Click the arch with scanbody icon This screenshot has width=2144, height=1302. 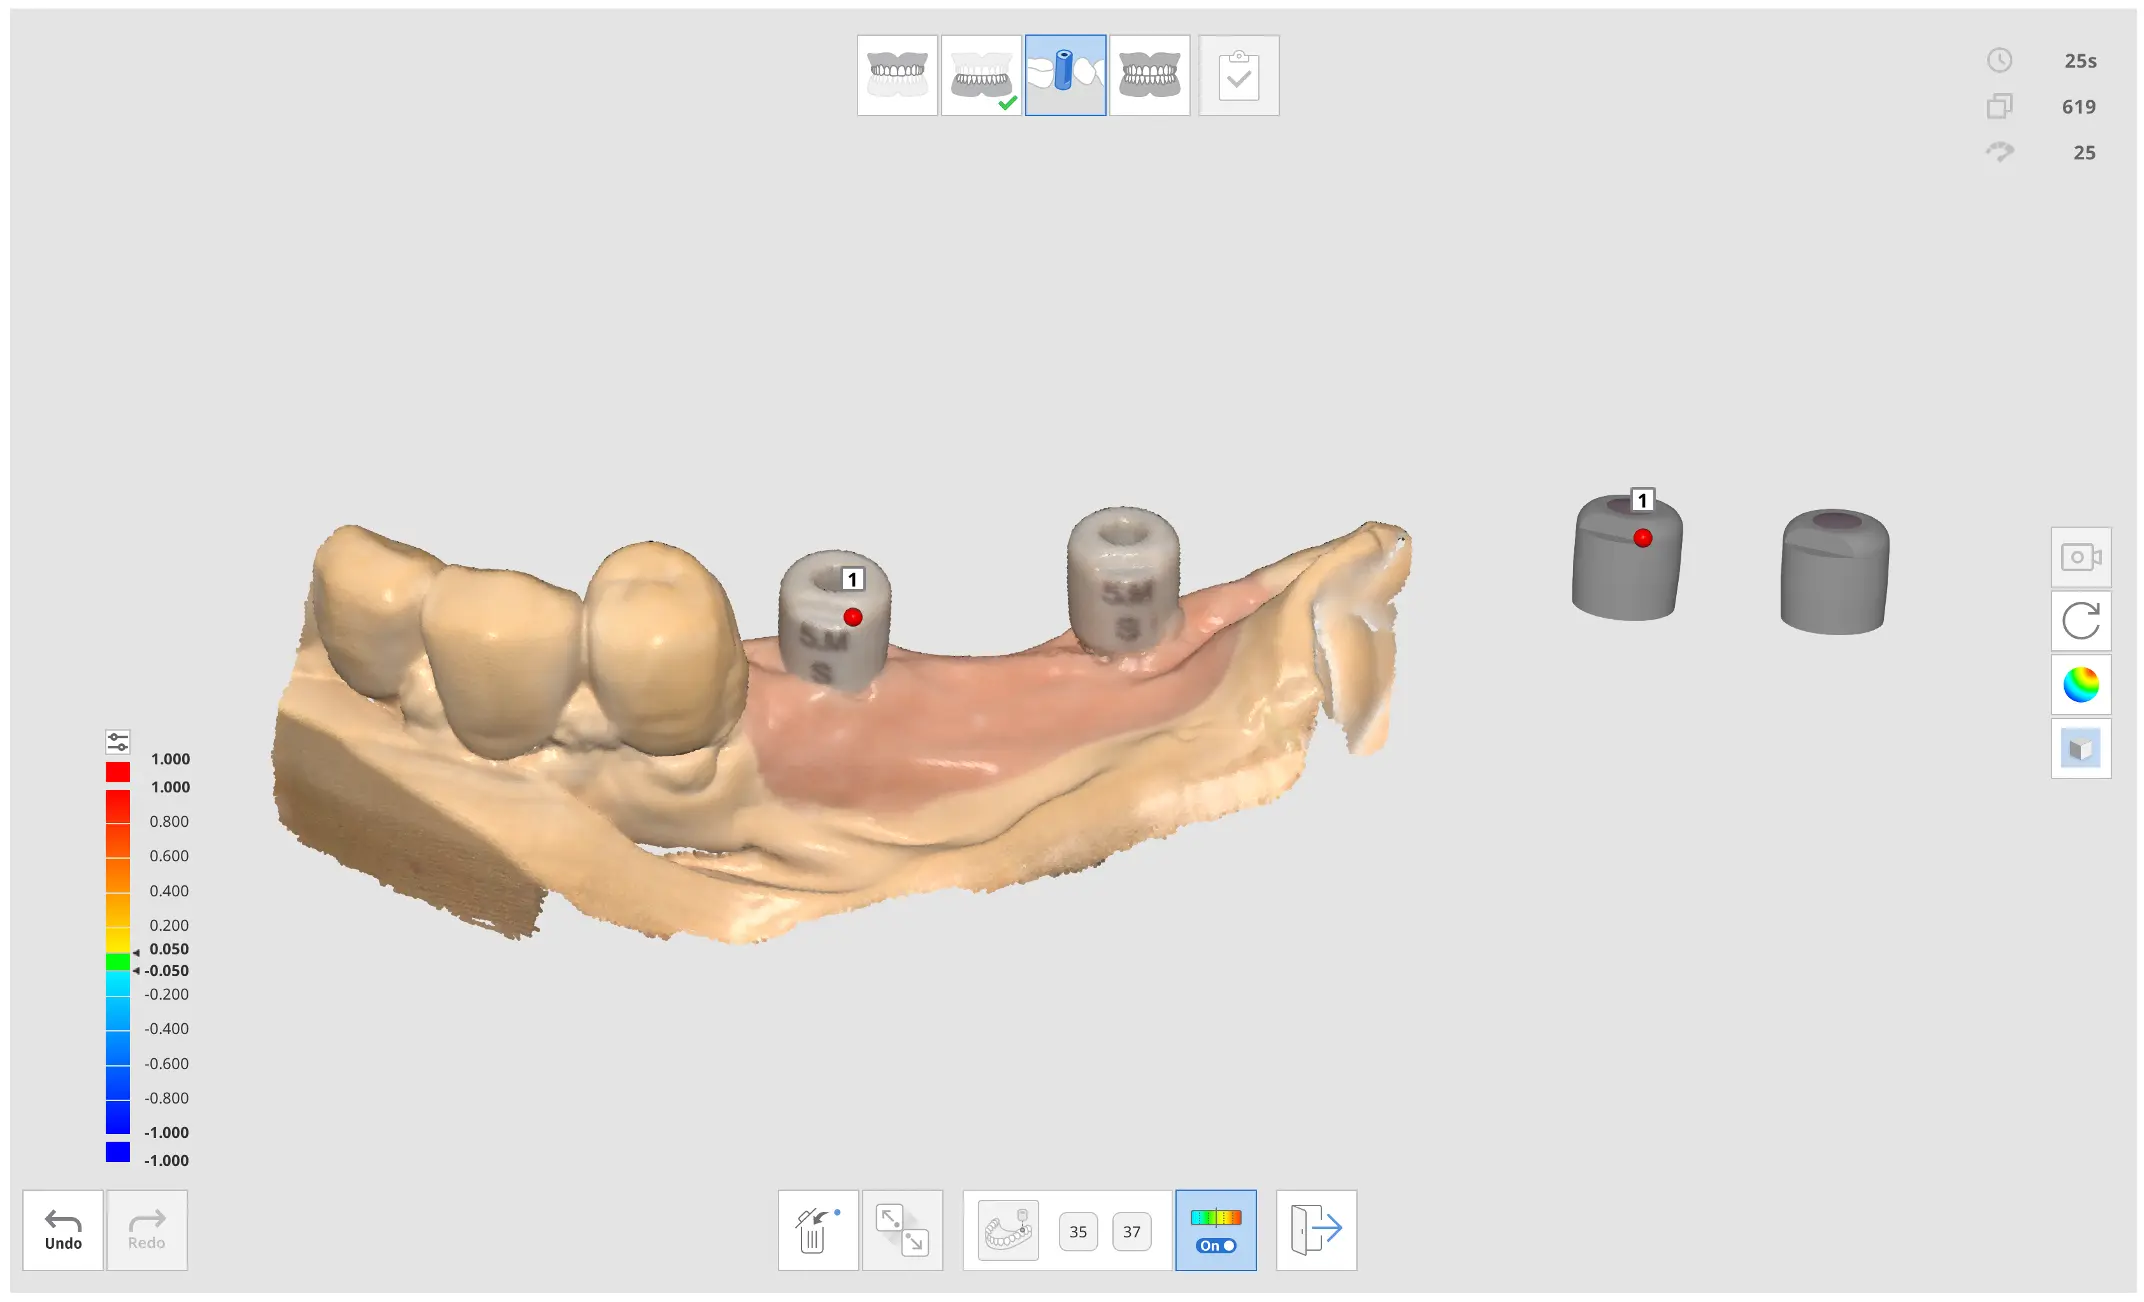(1008, 1230)
